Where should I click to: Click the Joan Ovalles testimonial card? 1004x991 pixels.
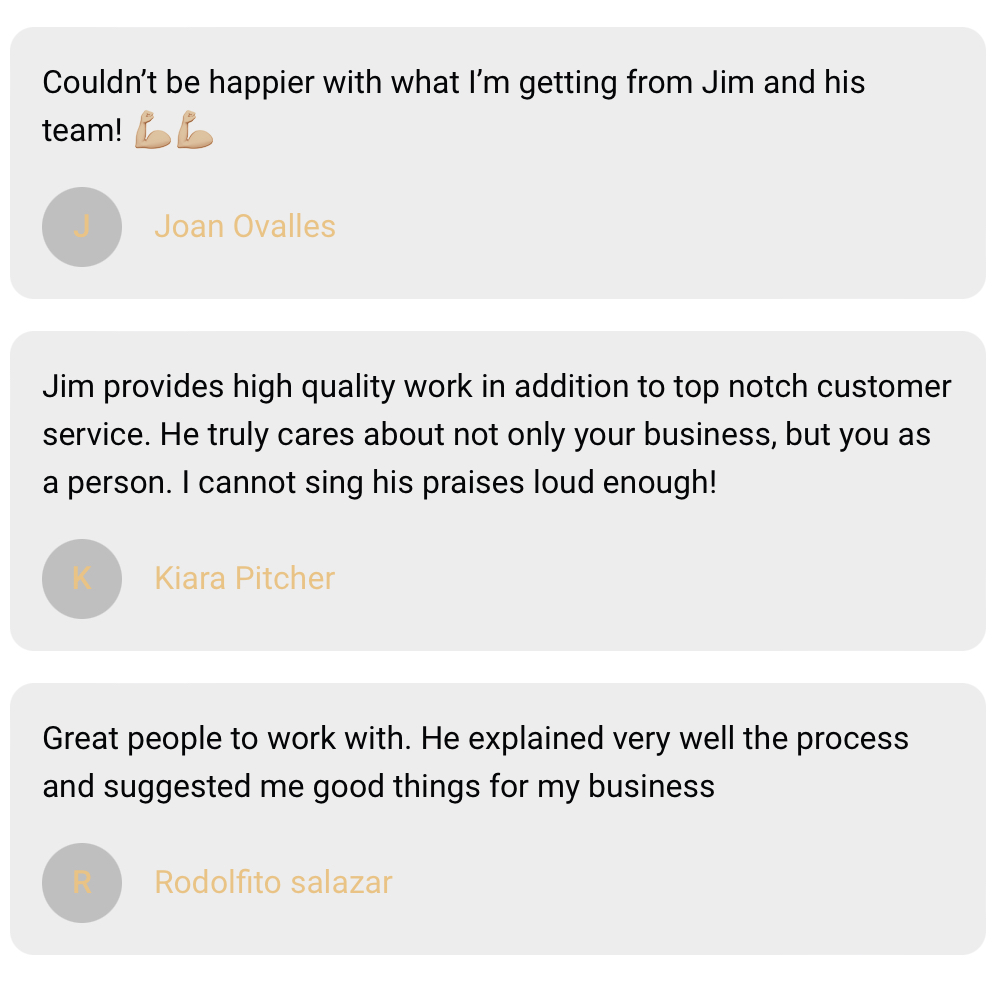pyautogui.click(x=498, y=163)
